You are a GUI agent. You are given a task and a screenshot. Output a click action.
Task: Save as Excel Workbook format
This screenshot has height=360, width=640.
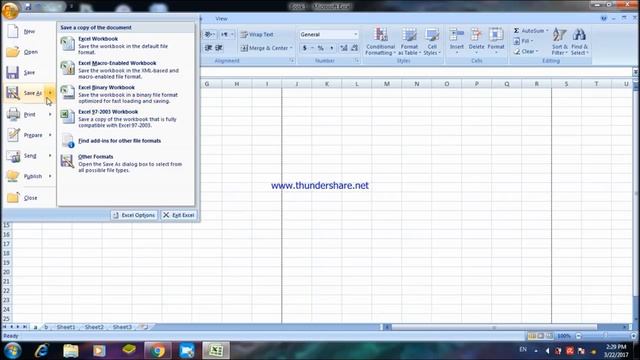tap(126, 45)
